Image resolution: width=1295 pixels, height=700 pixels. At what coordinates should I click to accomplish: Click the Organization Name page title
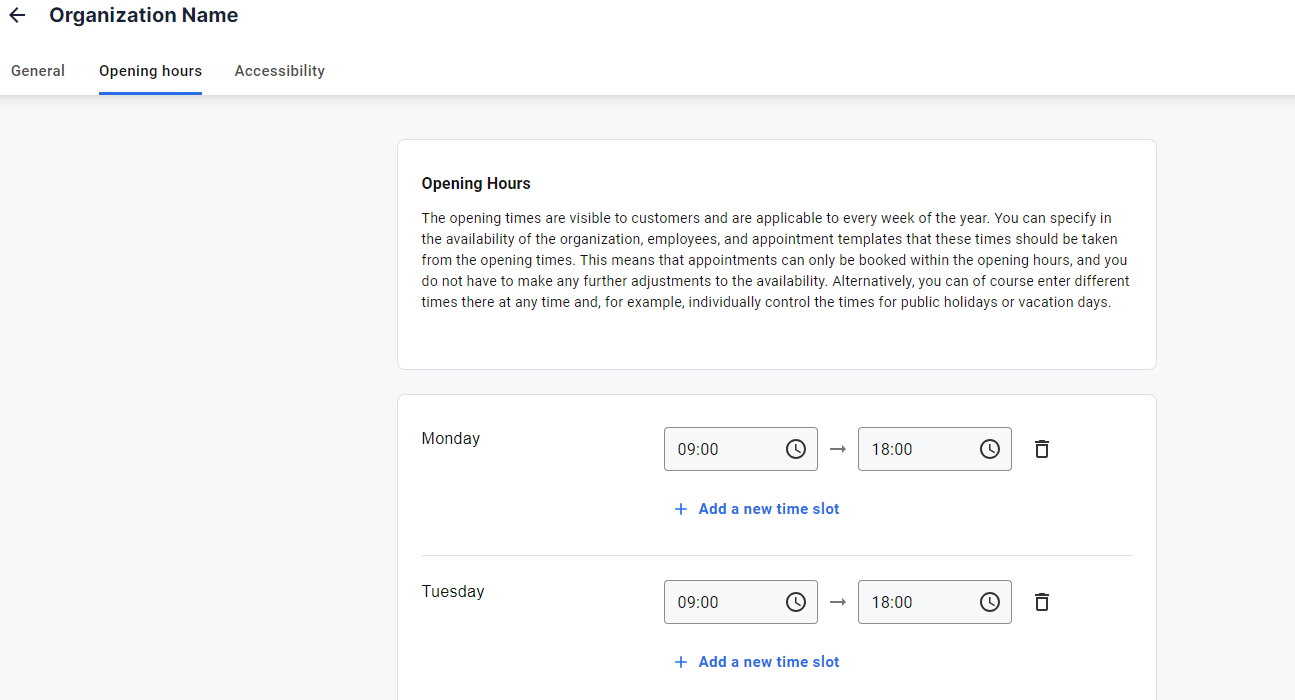[x=144, y=15]
